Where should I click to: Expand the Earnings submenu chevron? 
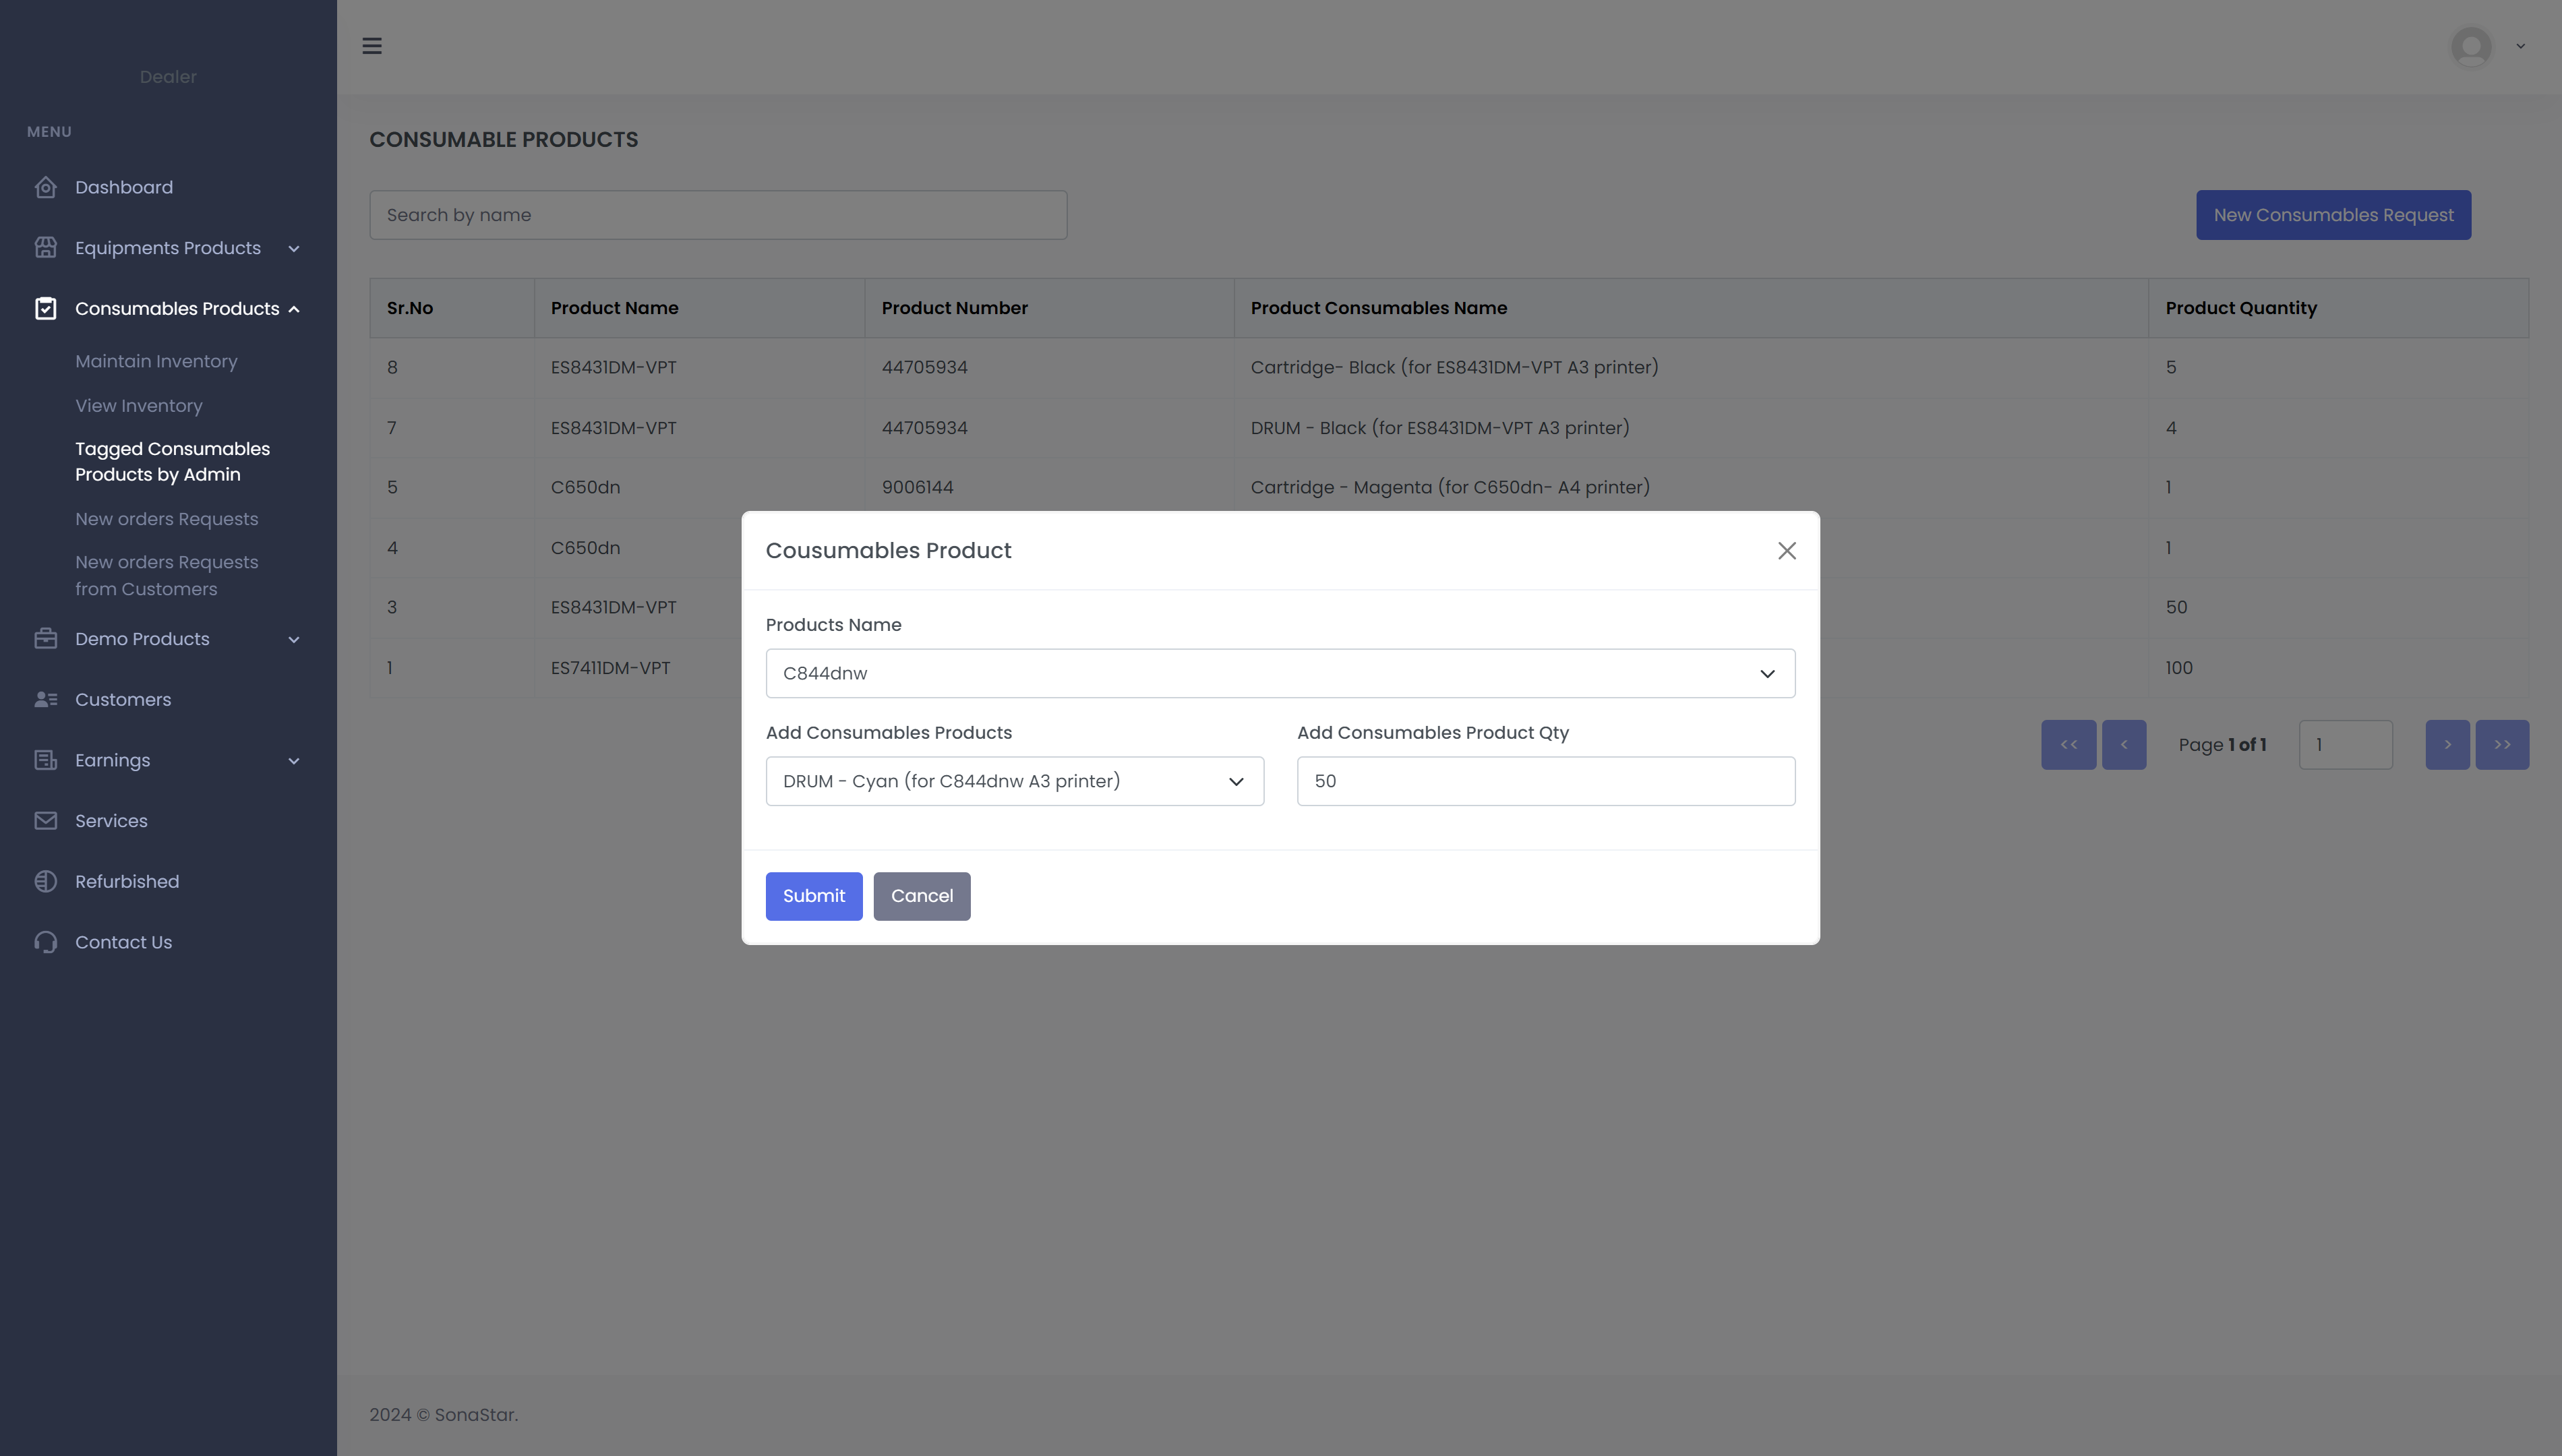coord(294,761)
